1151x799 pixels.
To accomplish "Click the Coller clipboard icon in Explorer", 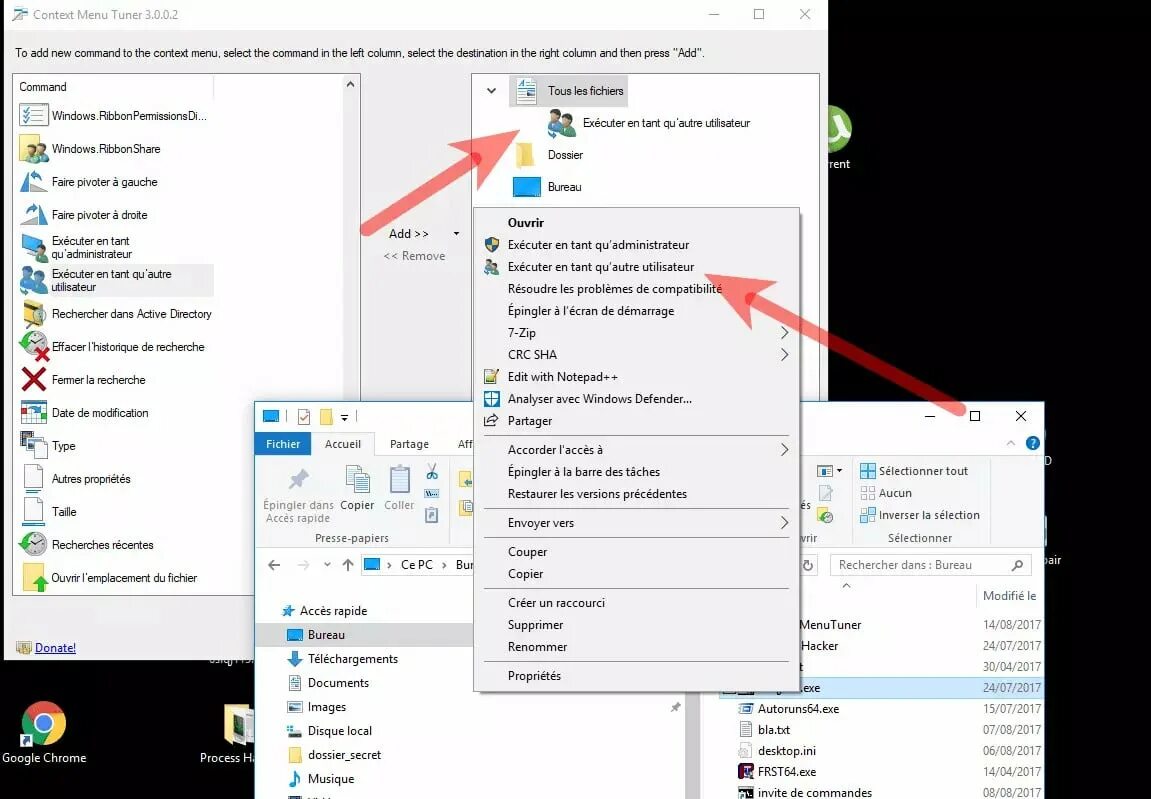I will coord(399,480).
